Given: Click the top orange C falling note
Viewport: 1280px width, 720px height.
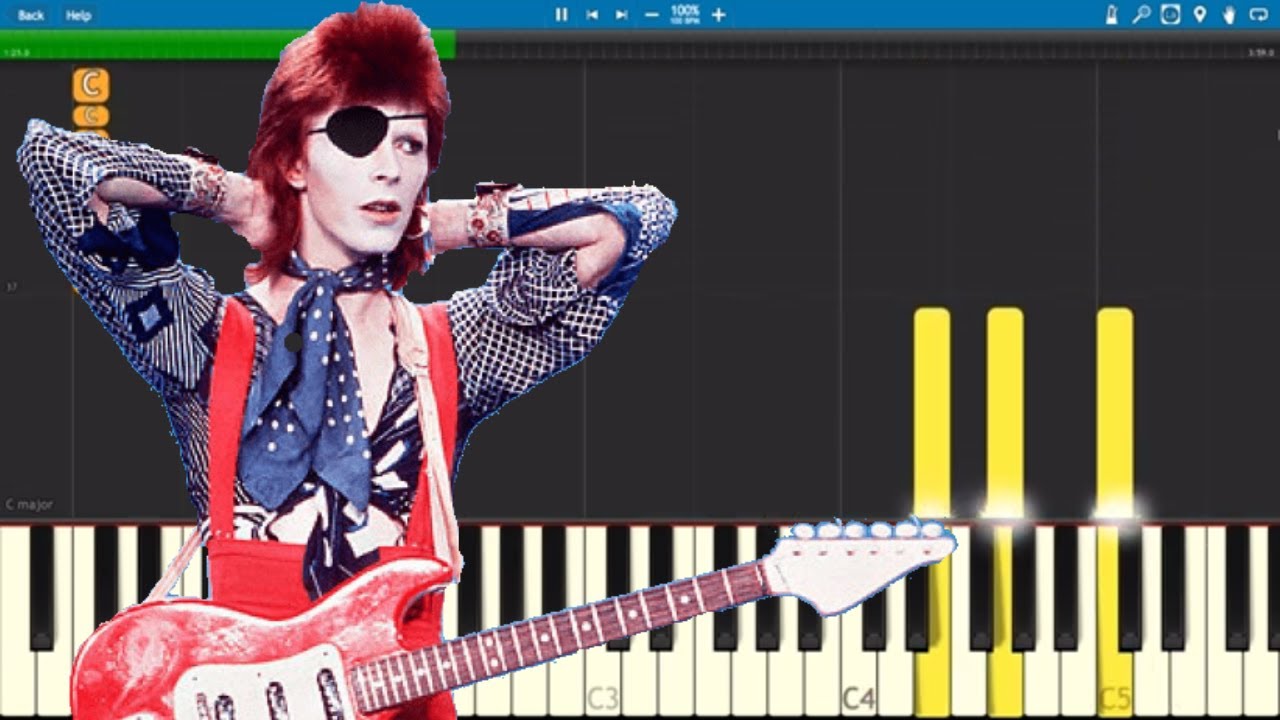Looking at the screenshot, I should (x=91, y=86).
